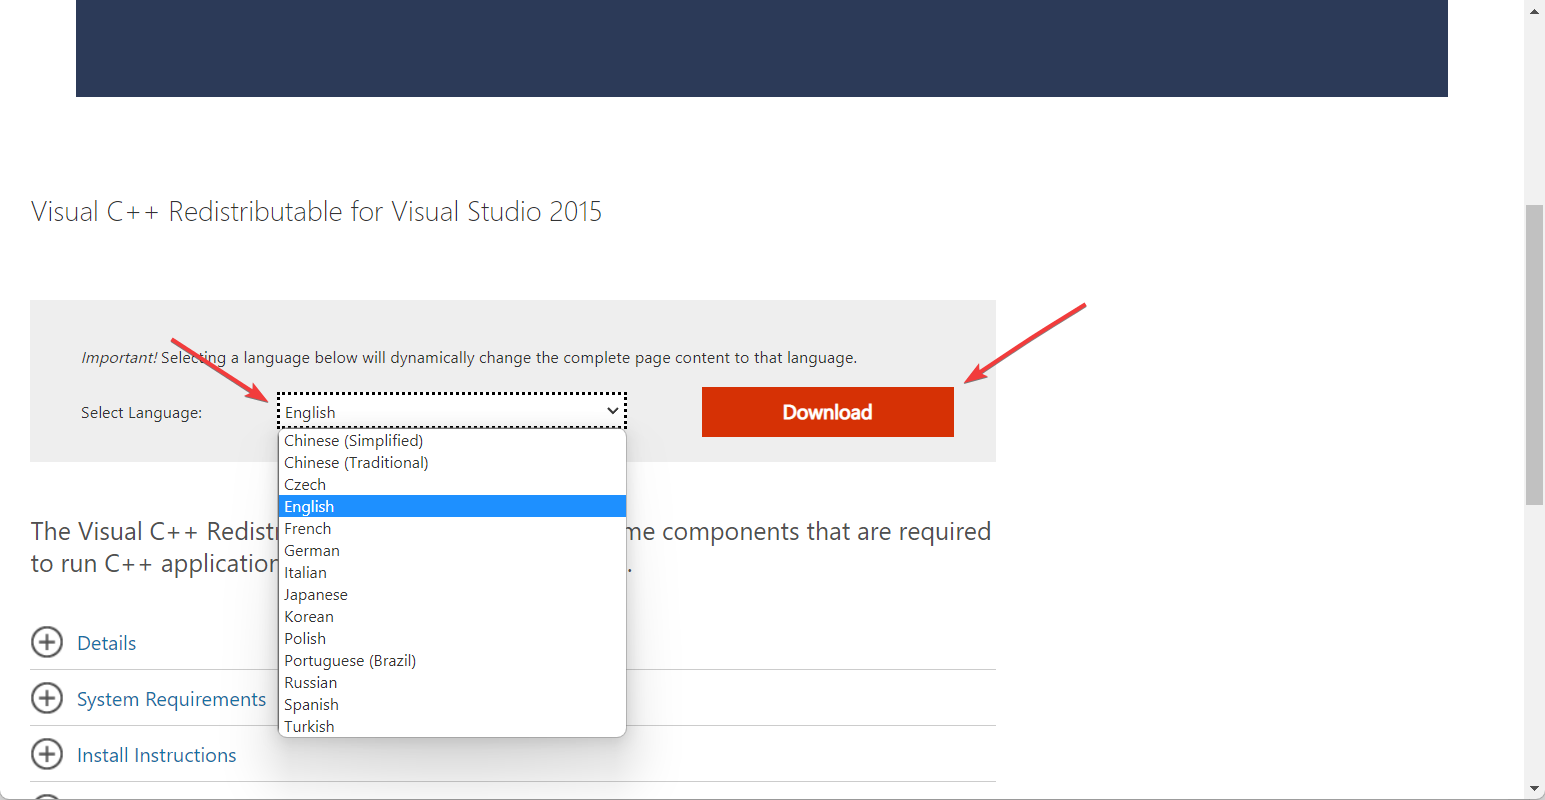This screenshot has width=1545, height=800.
Task: Select Japanese language option
Action: pyautogui.click(x=452, y=595)
